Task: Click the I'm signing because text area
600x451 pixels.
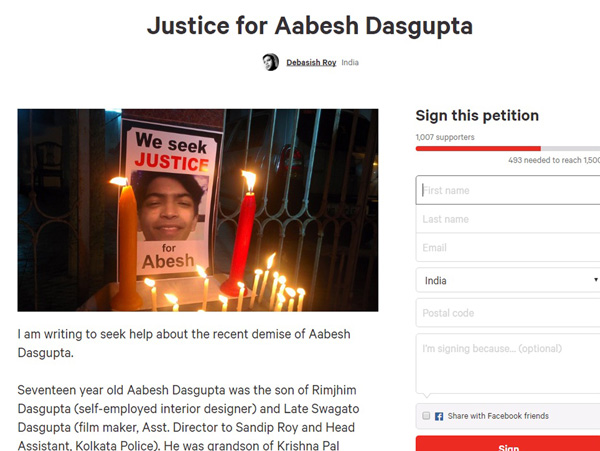Action: click(x=508, y=363)
